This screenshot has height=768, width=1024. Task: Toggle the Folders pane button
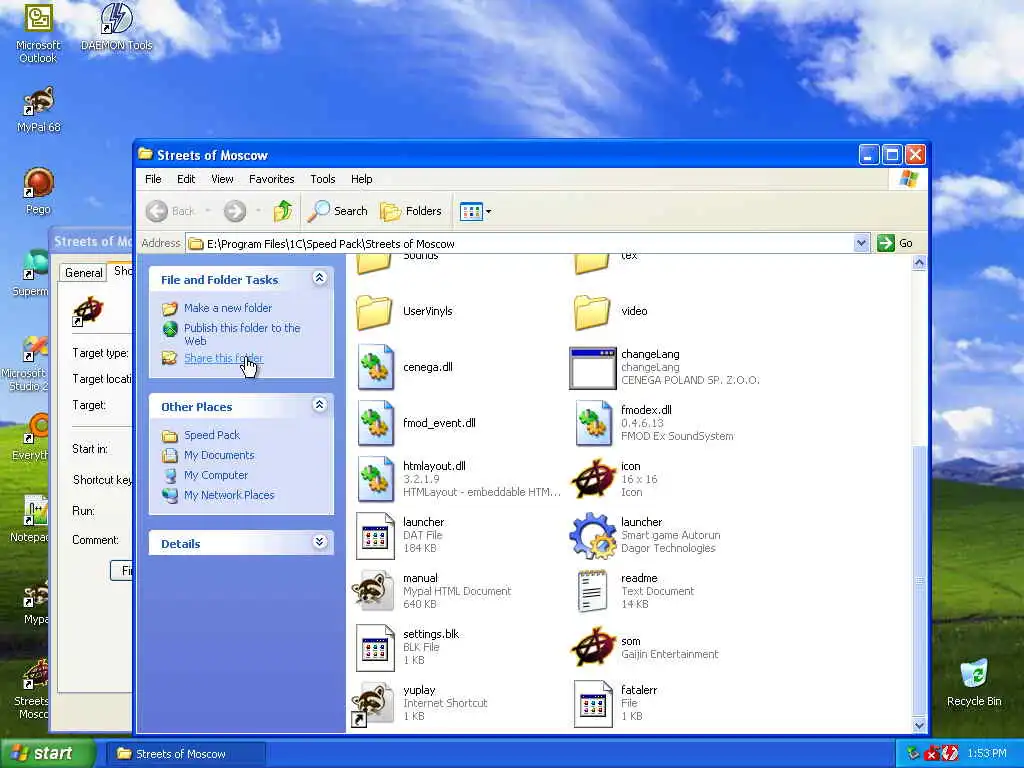[411, 211]
